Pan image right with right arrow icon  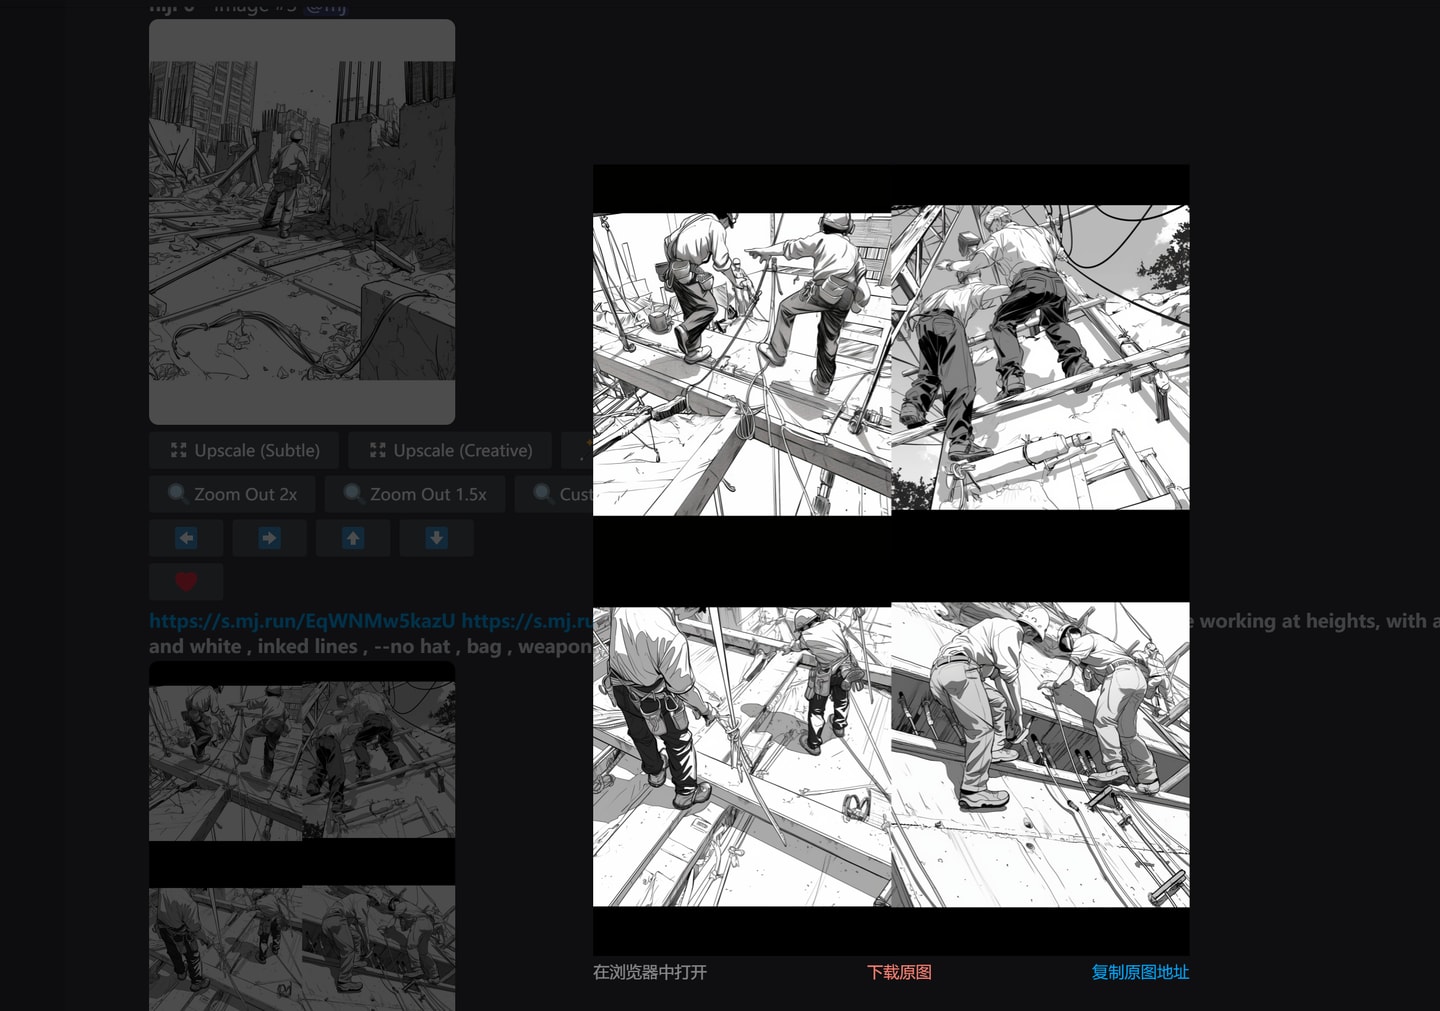[x=269, y=538]
